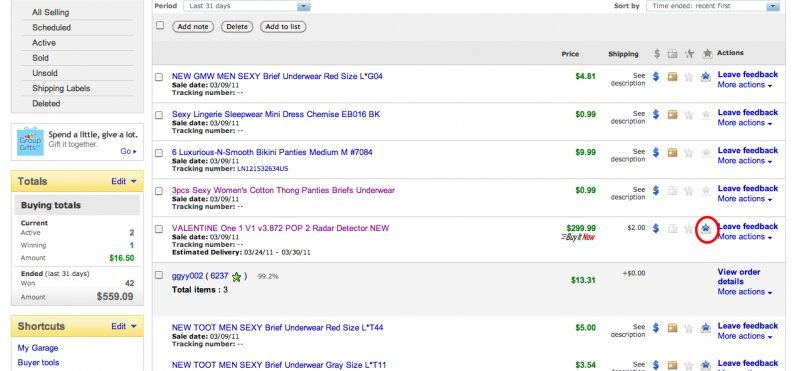Click Shipped column header box icon

click(673, 54)
